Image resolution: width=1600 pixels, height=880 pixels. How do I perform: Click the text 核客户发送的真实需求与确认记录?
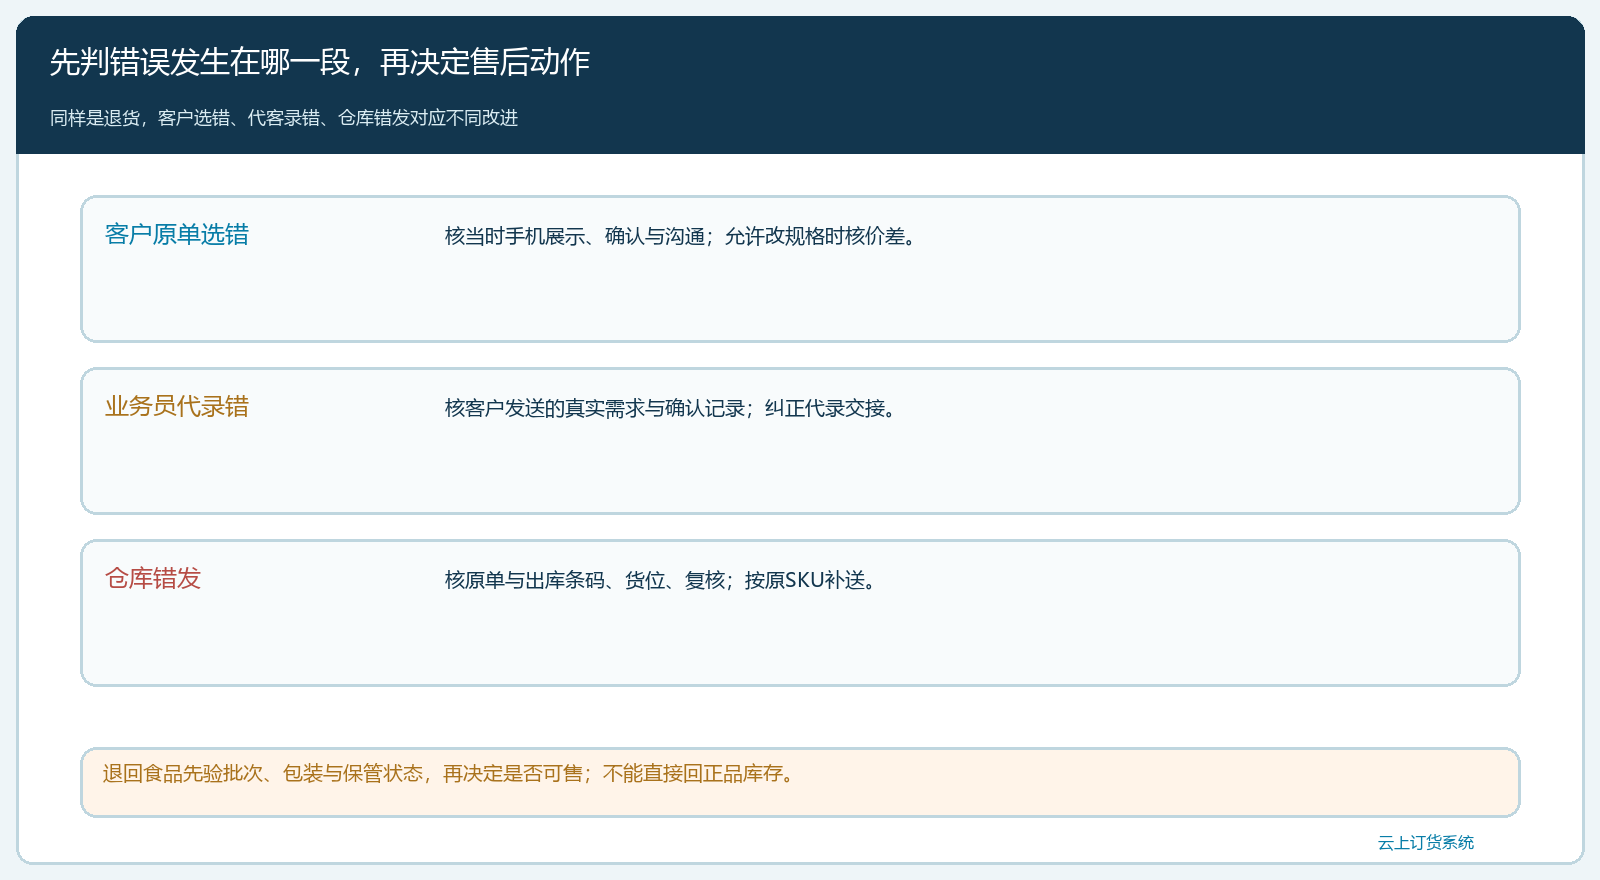coord(595,408)
